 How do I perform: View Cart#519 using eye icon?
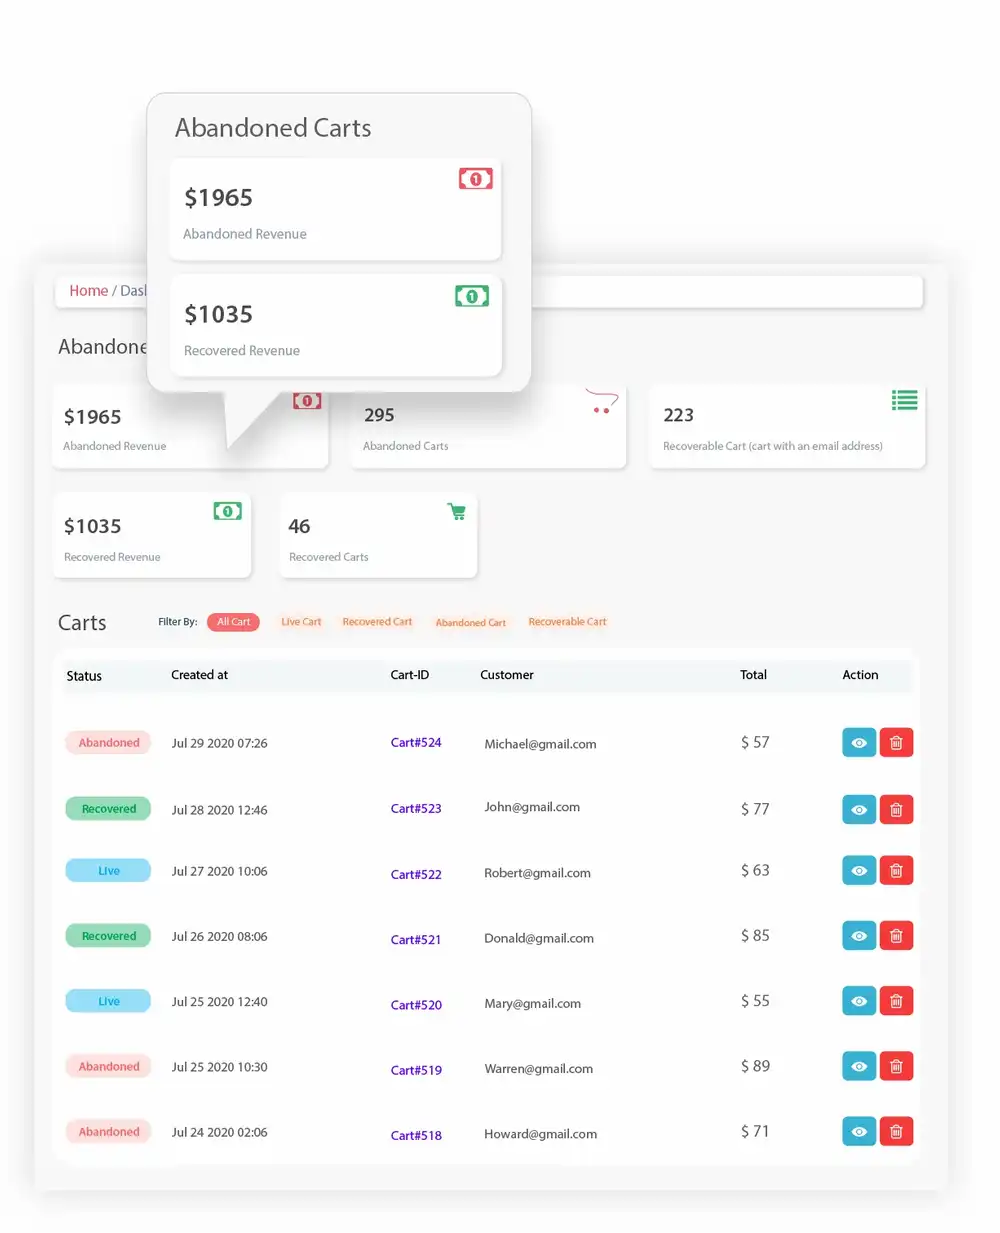coord(859,1067)
